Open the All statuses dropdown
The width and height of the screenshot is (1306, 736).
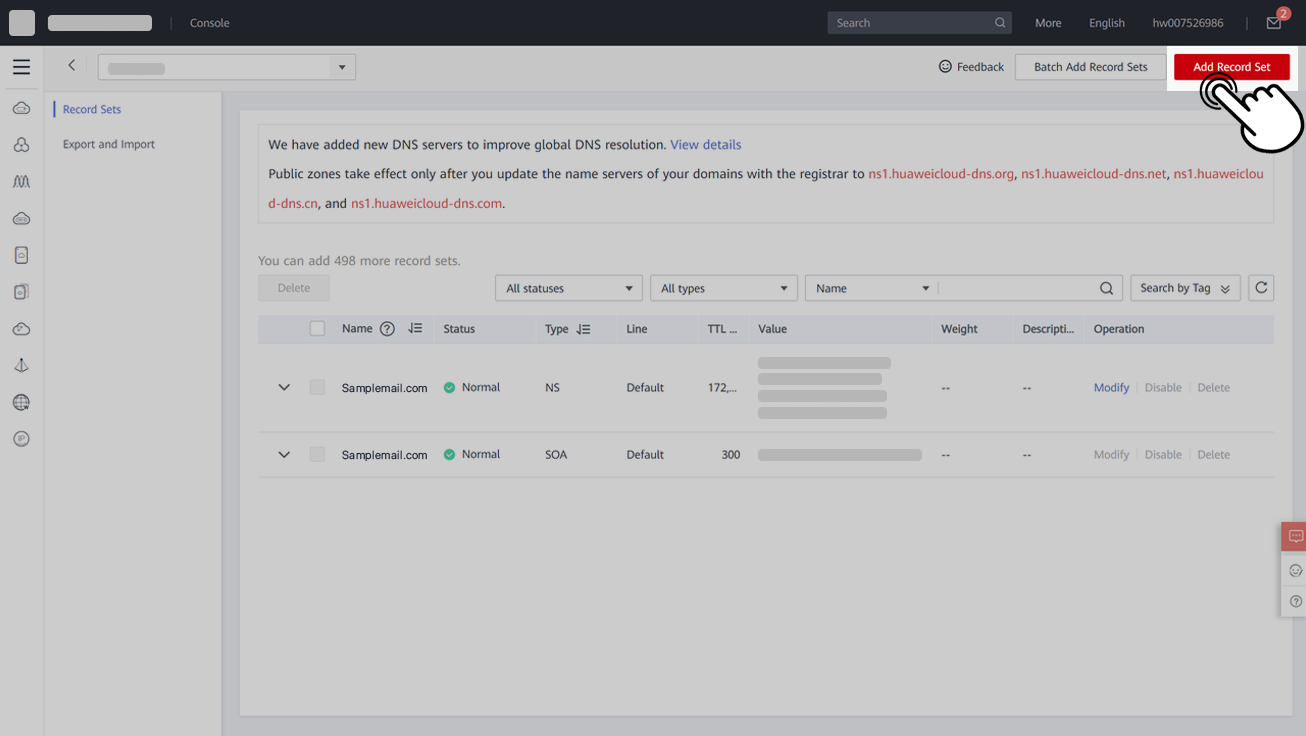click(568, 288)
